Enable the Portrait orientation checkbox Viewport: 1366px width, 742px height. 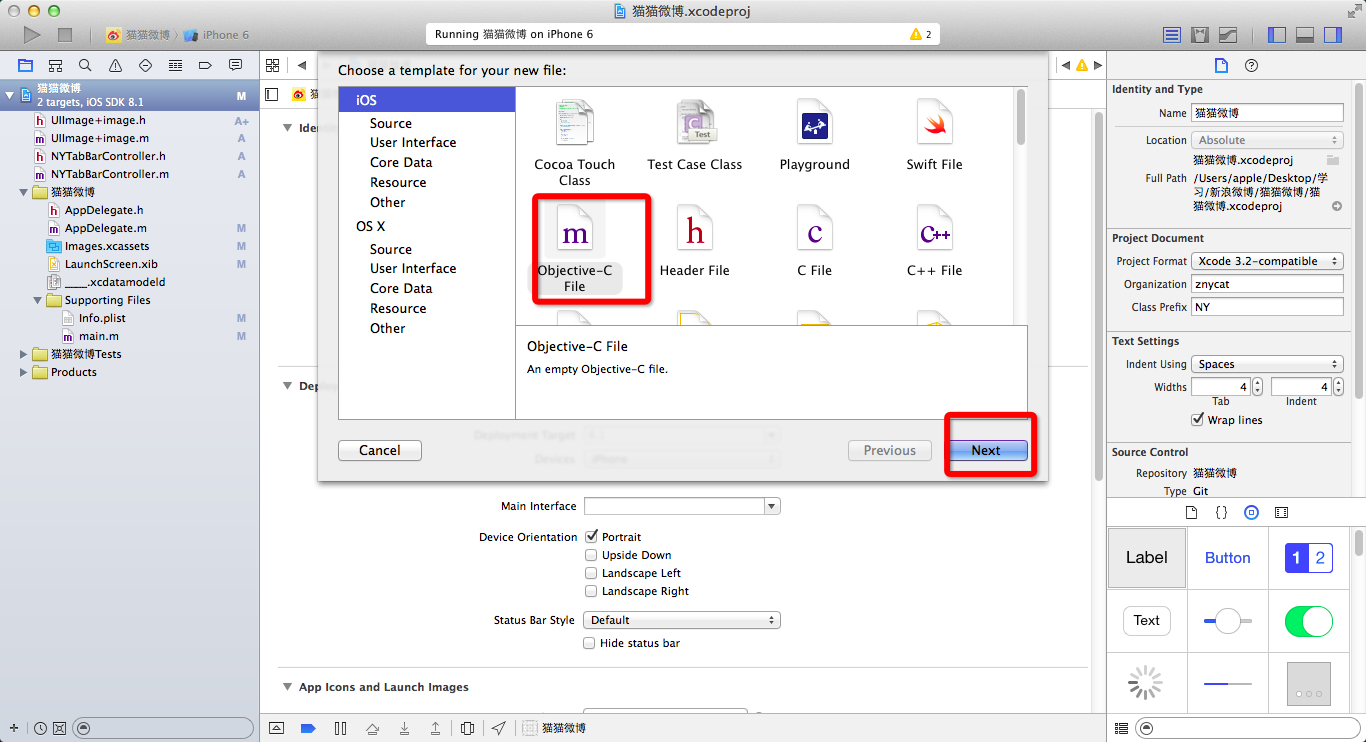(x=591, y=536)
